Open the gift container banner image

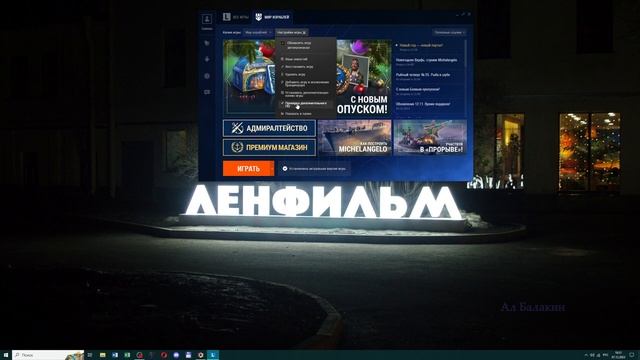[249, 78]
